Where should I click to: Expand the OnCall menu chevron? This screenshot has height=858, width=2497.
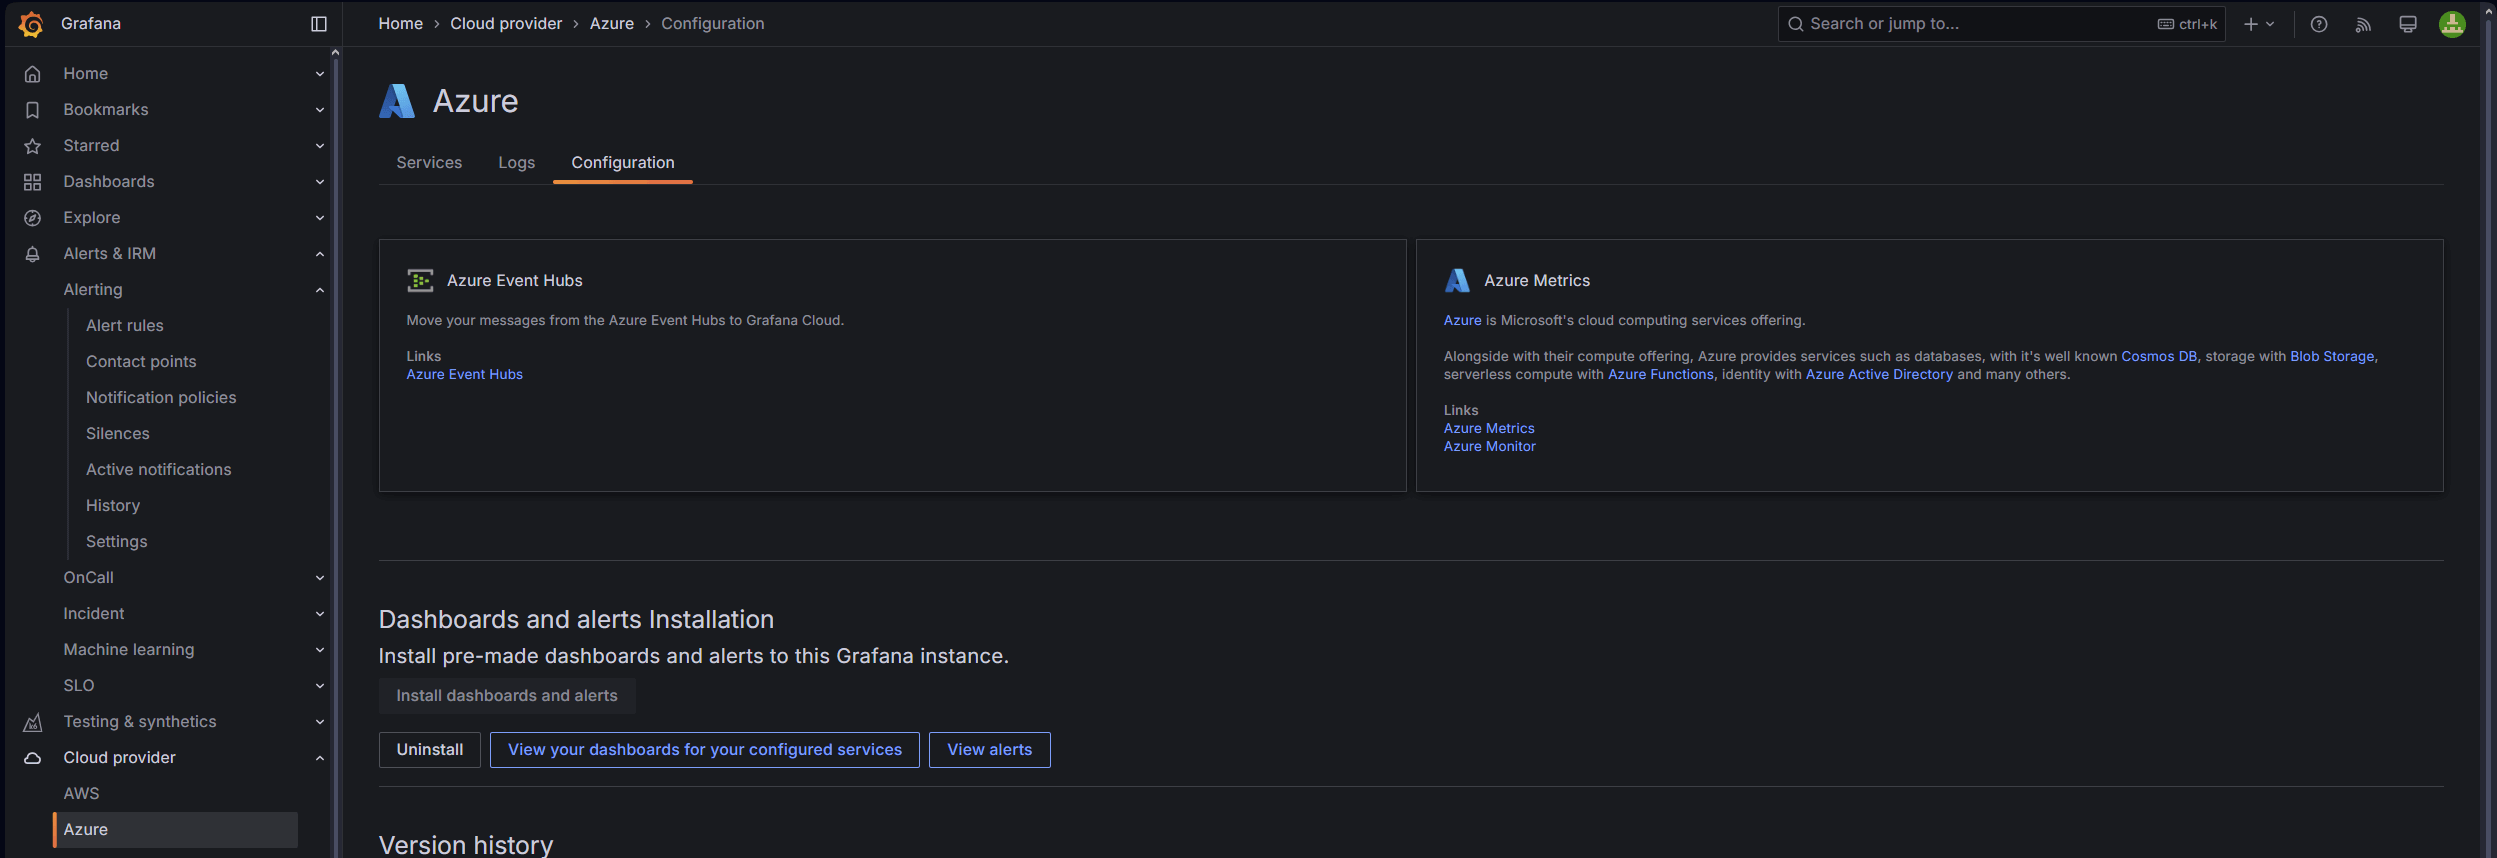pyautogui.click(x=320, y=578)
